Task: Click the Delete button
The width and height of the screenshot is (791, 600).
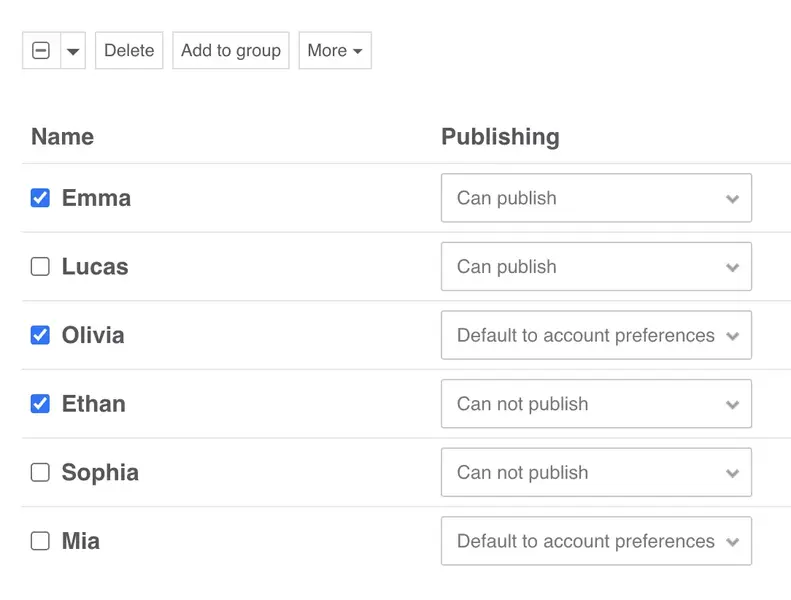Action: point(129,51)
